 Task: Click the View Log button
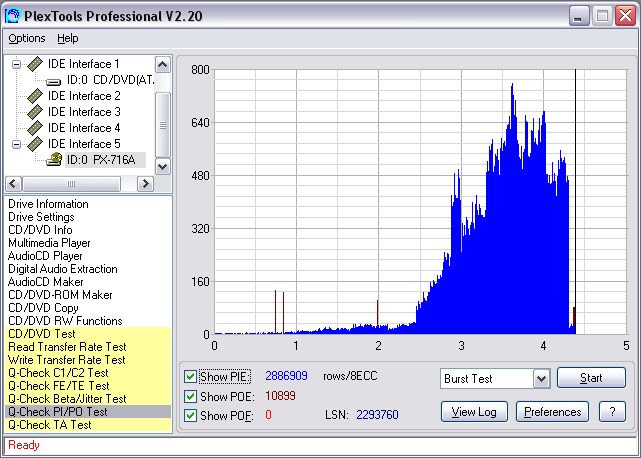[474, 412]
